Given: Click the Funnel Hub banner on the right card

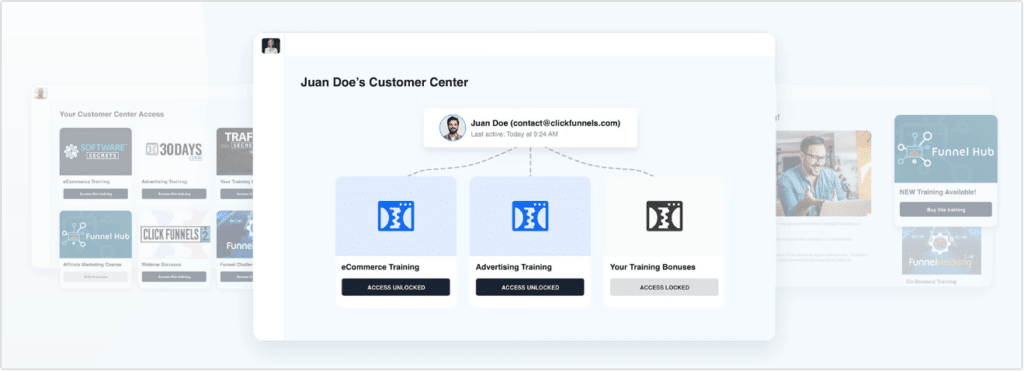Looking at the screenshot, I should pos(946,150).
